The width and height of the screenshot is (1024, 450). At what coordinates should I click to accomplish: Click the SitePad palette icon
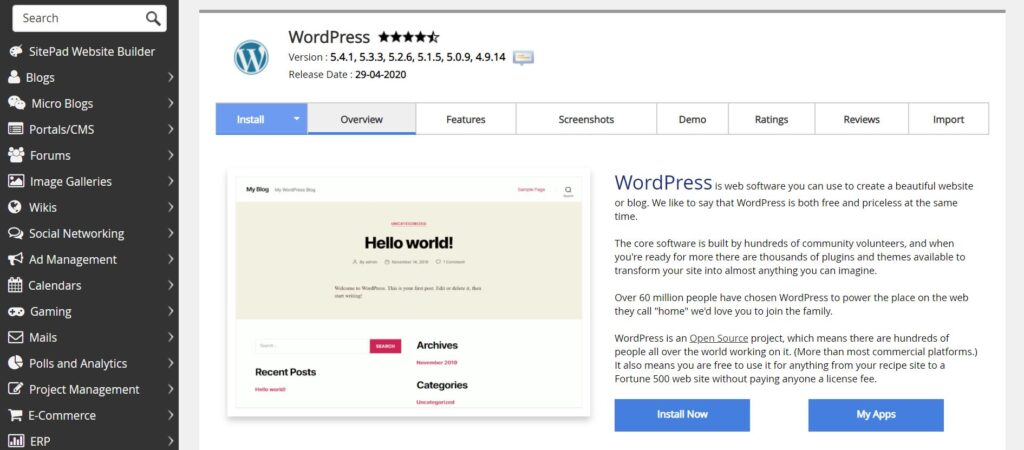16,51
